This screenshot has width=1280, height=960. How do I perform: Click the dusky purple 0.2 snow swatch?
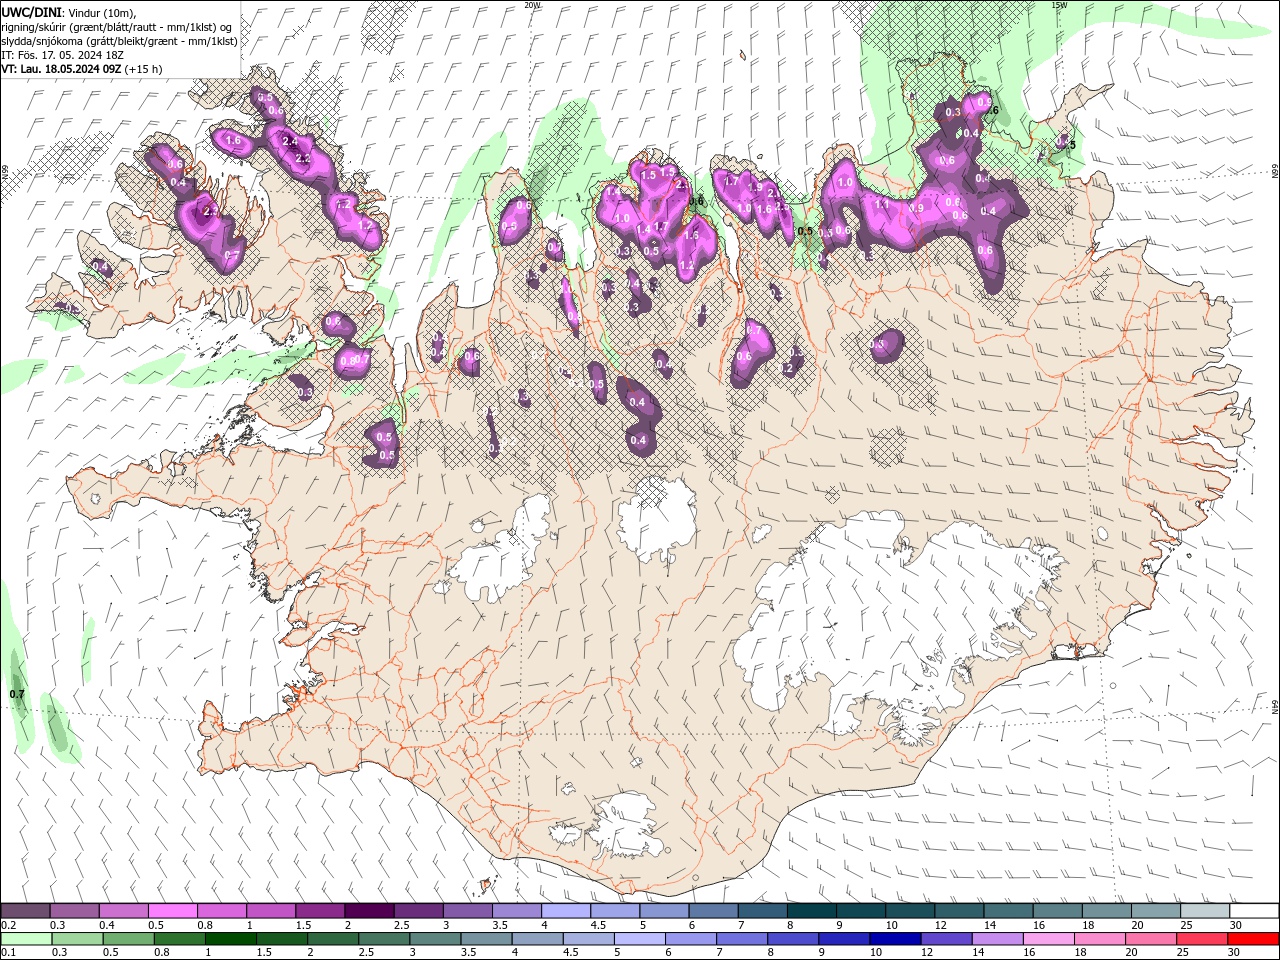coord(25,911)
